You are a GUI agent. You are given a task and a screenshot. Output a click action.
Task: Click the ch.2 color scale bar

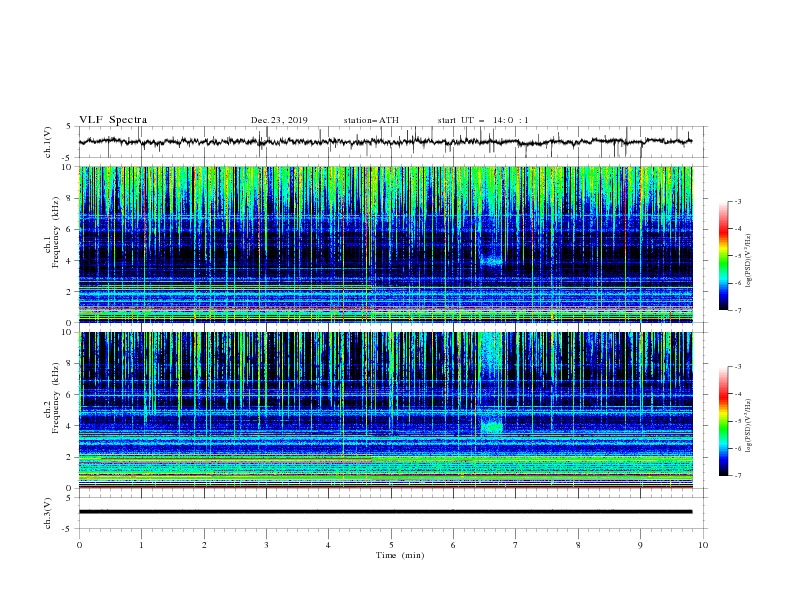[724, 421]
